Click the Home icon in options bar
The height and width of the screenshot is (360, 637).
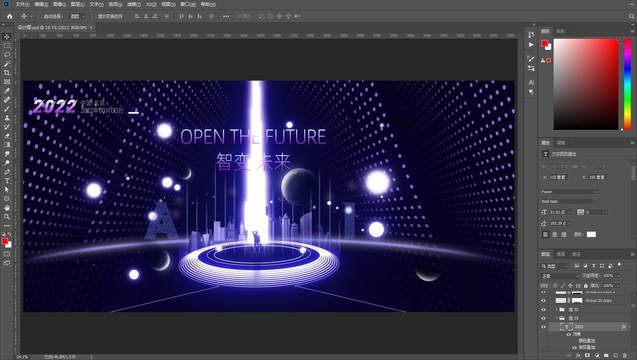[x=10, y=16]
